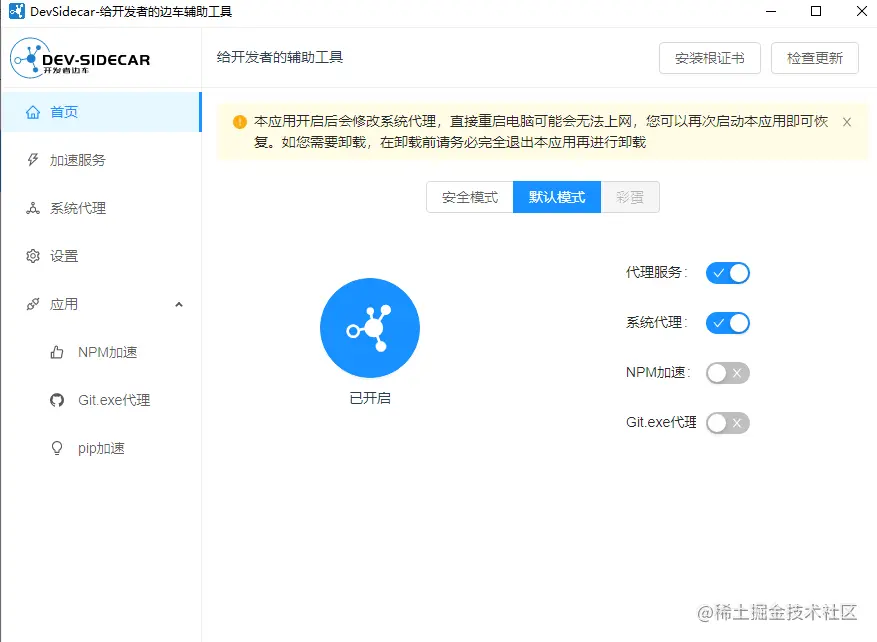
Task: Click the 代理服务 label text
Action: point(656,272)
